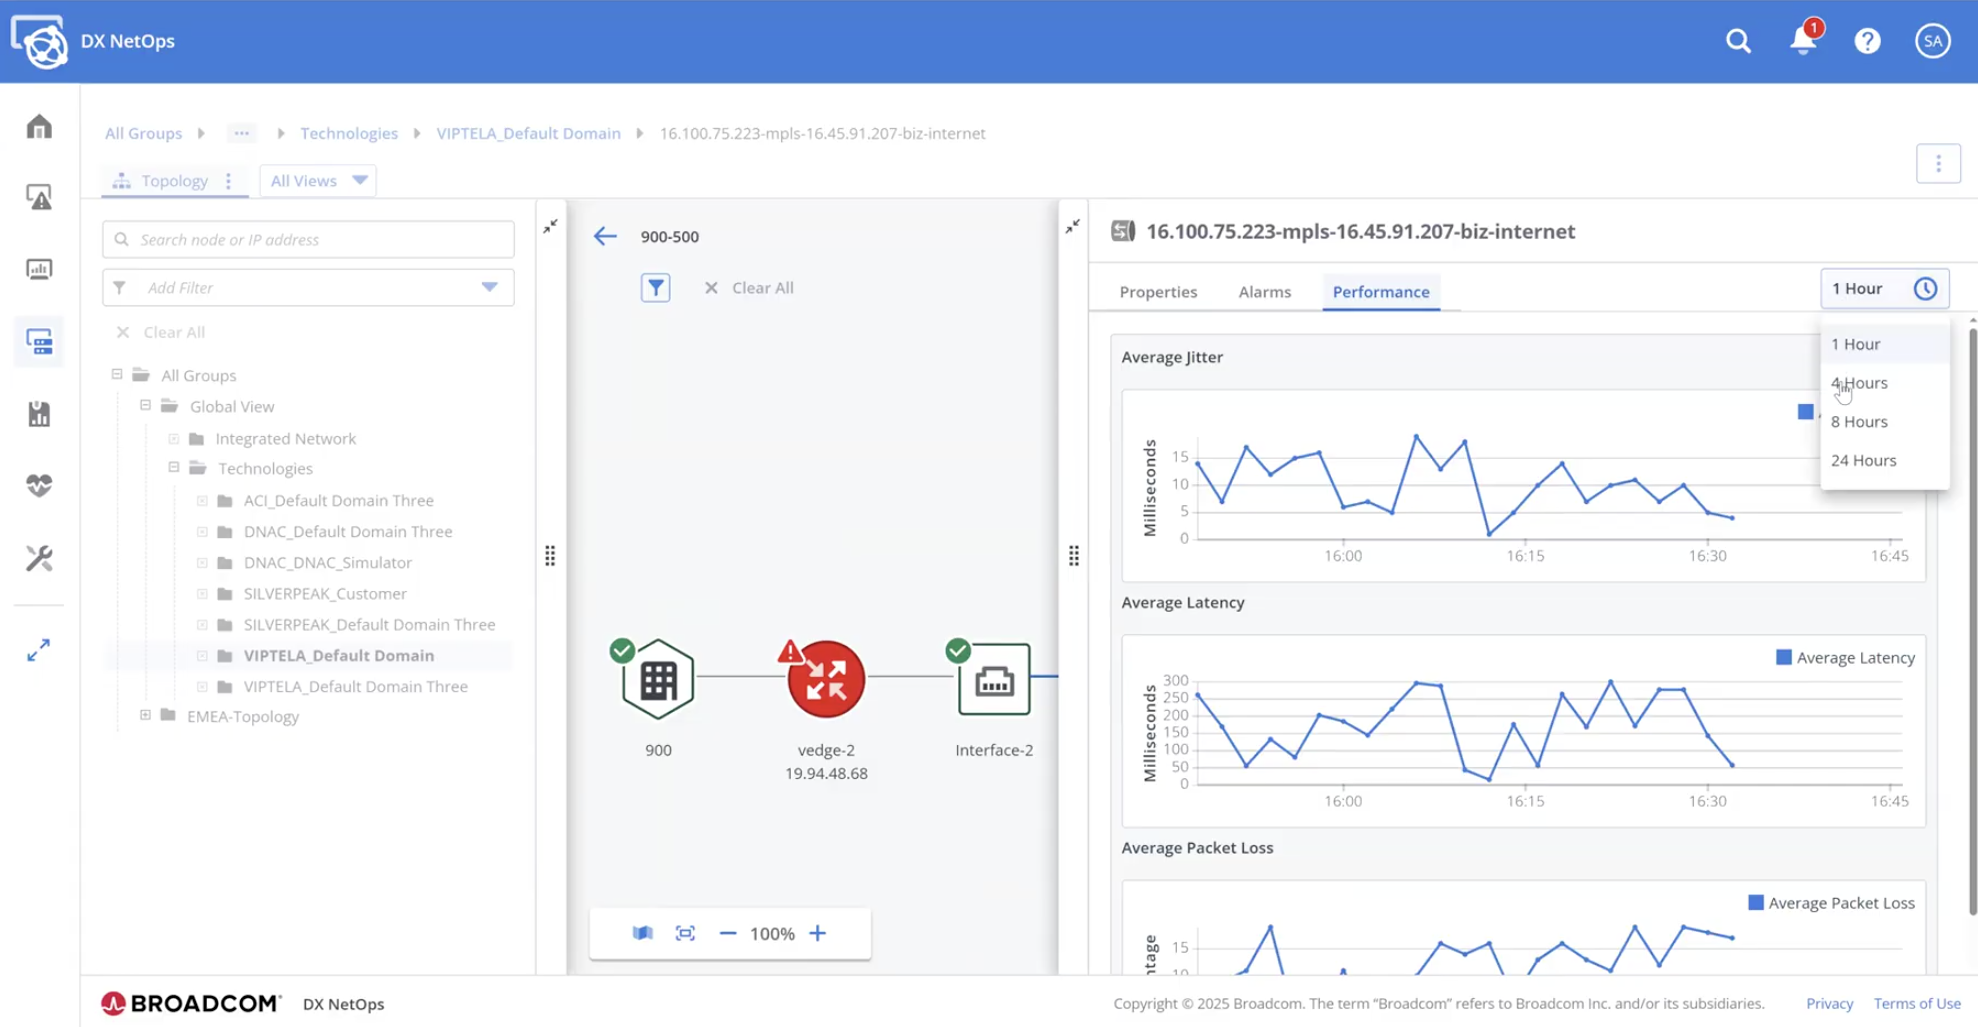Open the Terms of Use link
Image resolution: width=1978 pixels, height=1027 pixels.
1916,1003
